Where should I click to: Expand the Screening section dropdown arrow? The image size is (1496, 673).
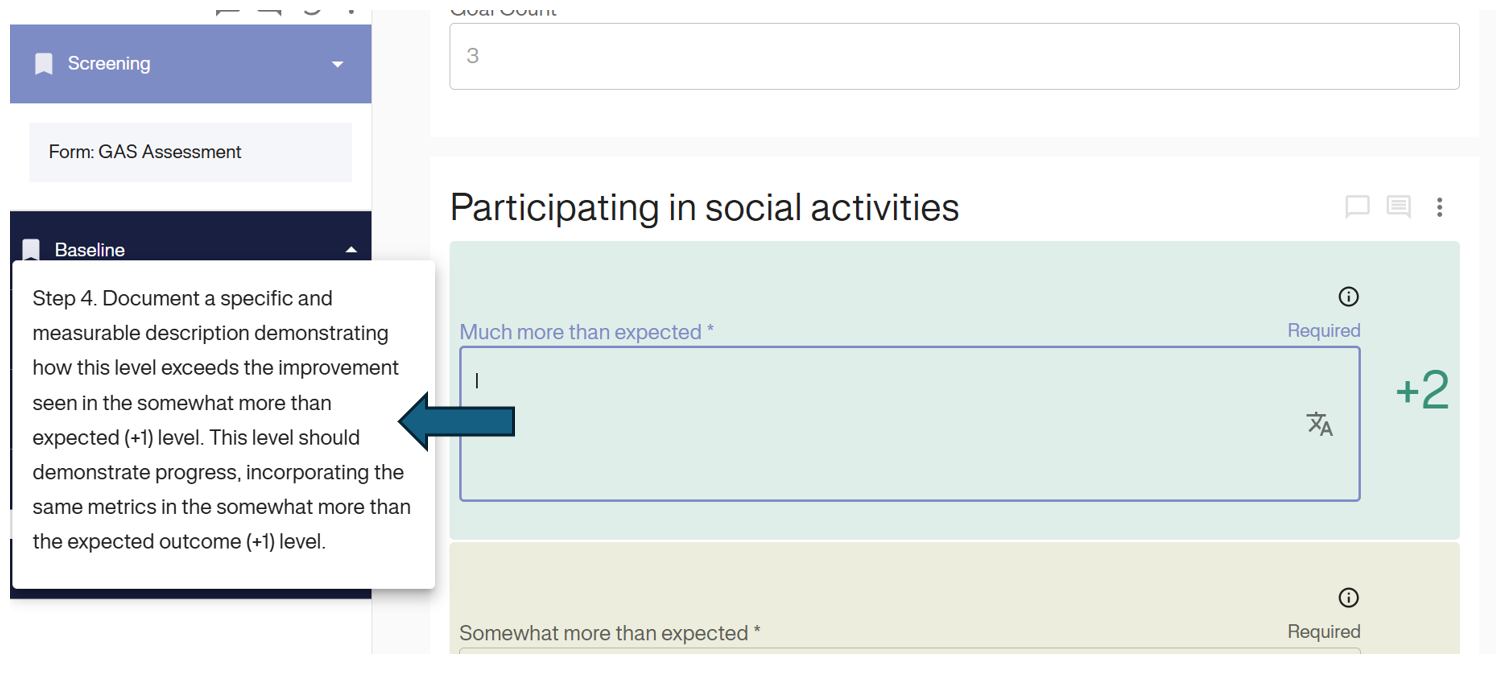point(337,64)
